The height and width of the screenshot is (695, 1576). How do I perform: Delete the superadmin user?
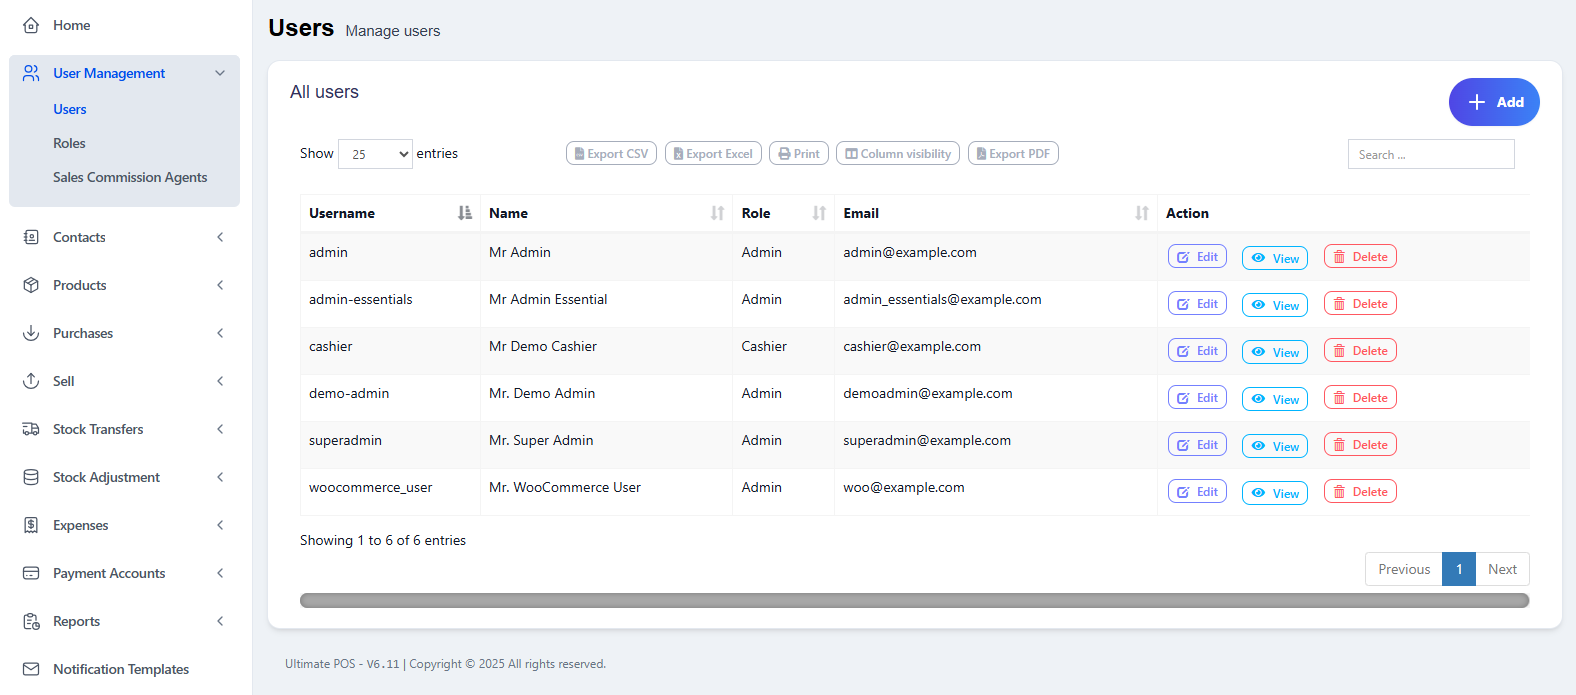pos(1360,444)
